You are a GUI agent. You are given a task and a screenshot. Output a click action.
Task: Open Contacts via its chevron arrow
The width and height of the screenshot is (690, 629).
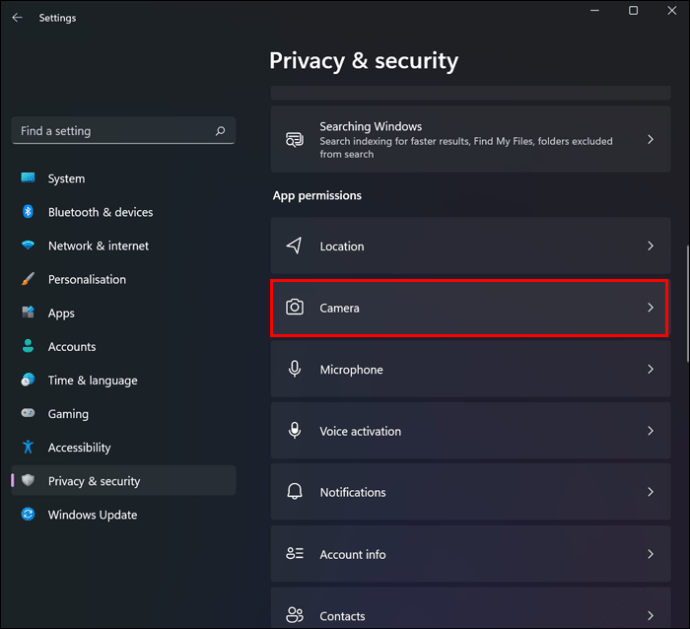[x=650, y=615]
